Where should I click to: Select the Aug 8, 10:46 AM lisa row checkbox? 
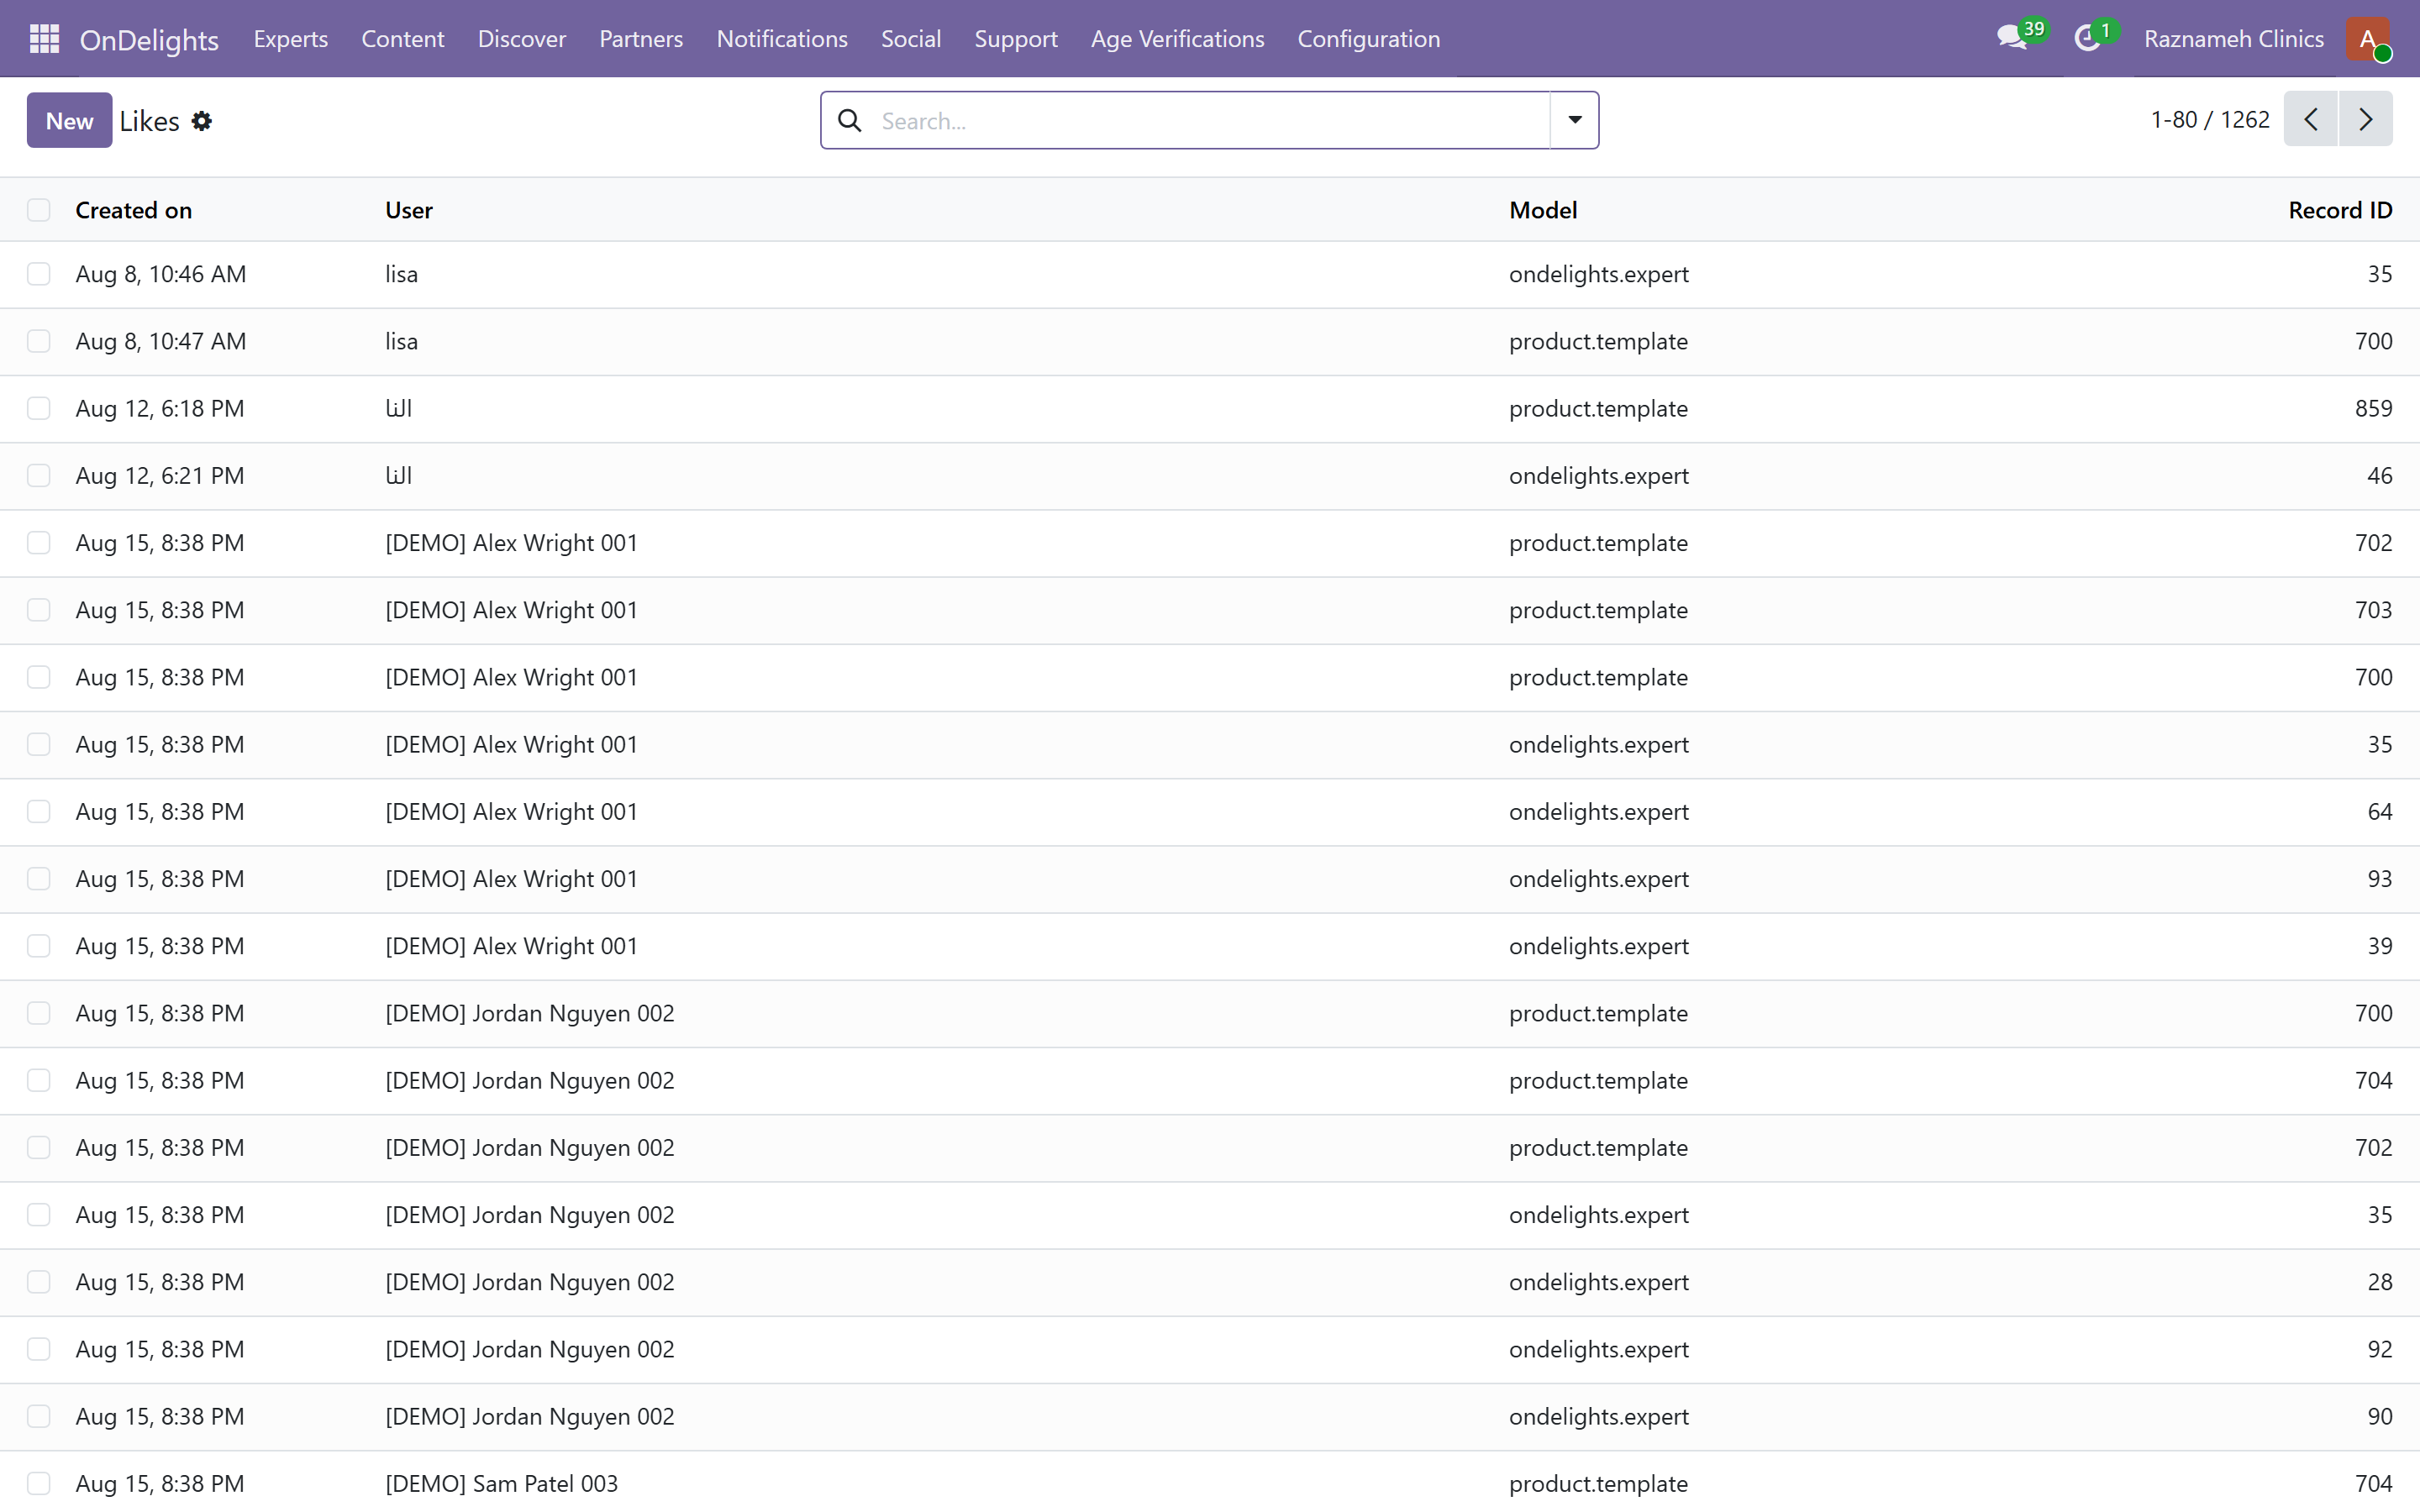pyautogui.click(x=39, y=274)
